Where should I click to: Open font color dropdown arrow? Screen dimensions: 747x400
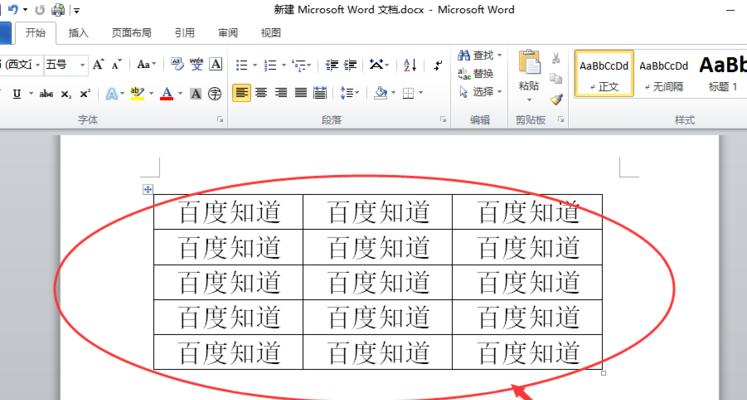tap(180, 94)
